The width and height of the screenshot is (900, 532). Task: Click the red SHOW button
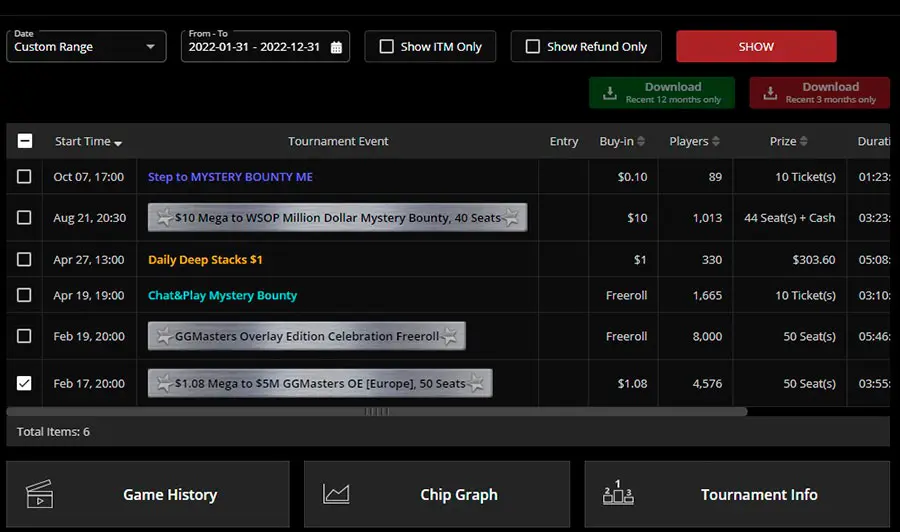click(x=756, y=46)
